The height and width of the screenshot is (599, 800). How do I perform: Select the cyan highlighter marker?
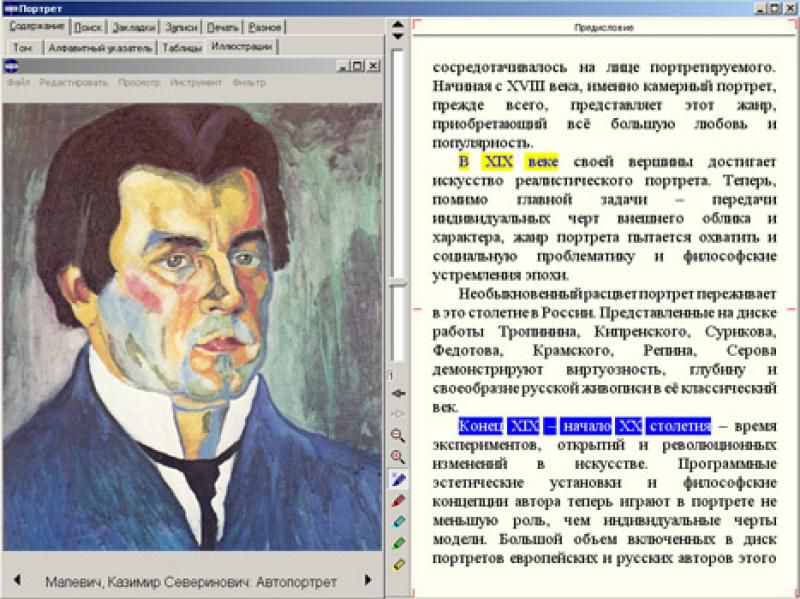[x=398, y=522]
